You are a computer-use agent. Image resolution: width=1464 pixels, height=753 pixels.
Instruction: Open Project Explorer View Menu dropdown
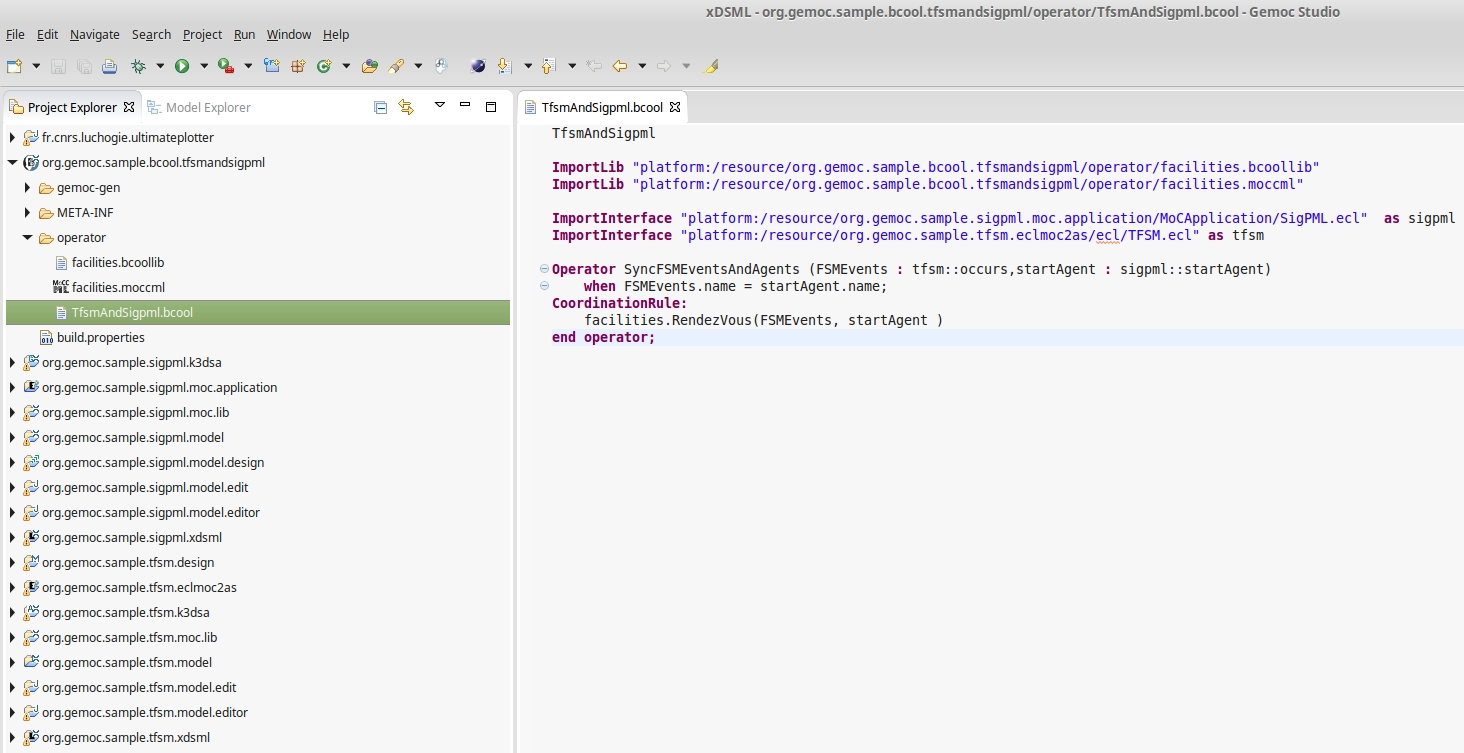click(439, 106)
